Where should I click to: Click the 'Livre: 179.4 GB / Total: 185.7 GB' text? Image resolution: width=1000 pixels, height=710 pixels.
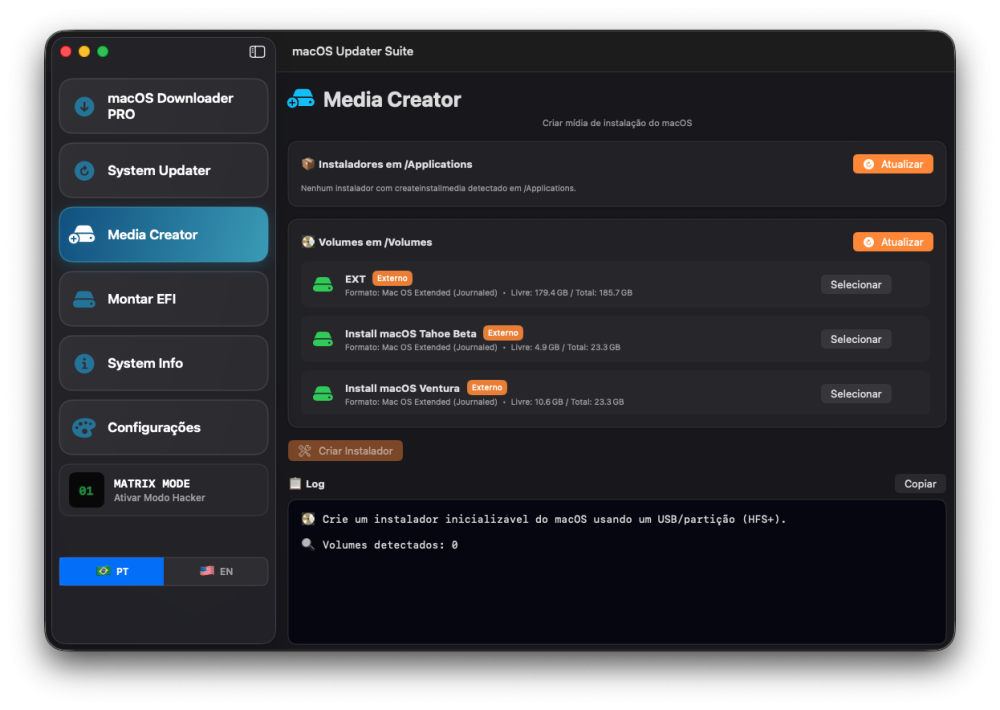(x=571, y=293)
